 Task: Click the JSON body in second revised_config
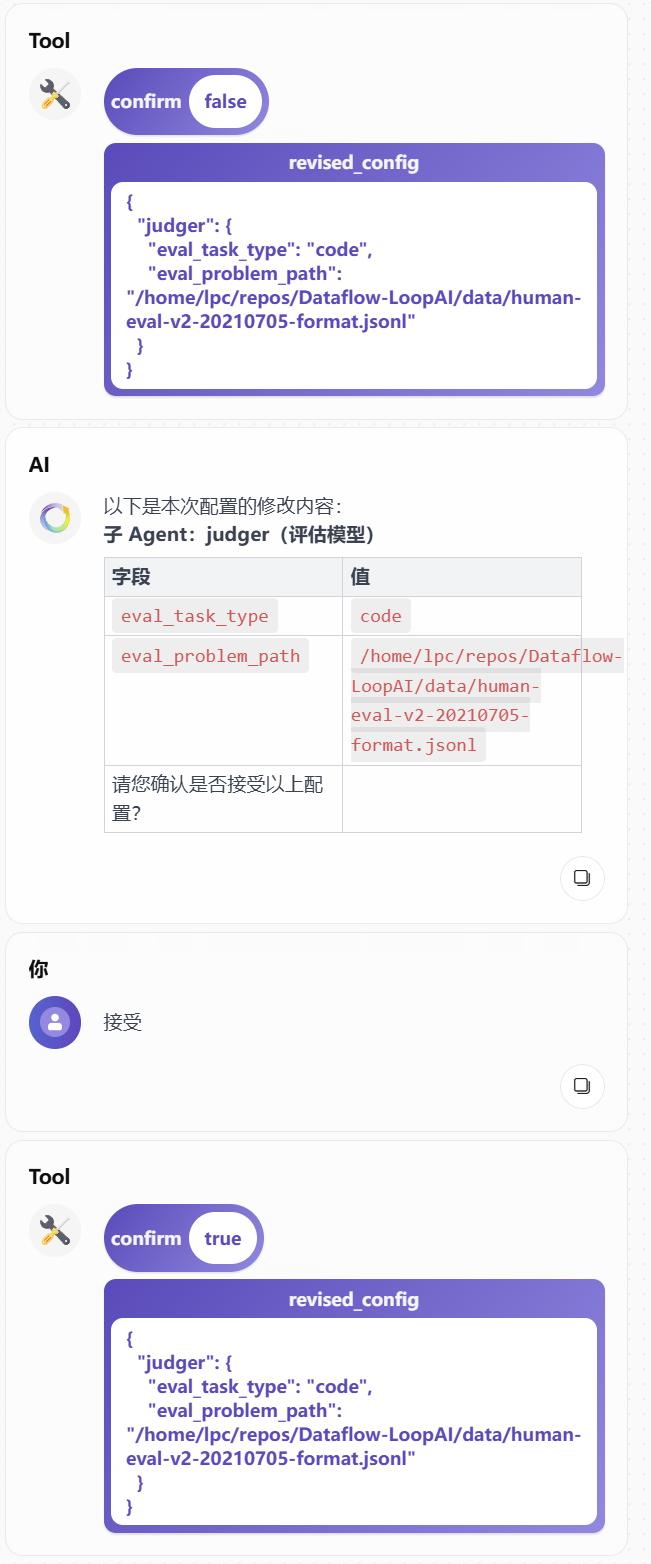(354, 1422)
